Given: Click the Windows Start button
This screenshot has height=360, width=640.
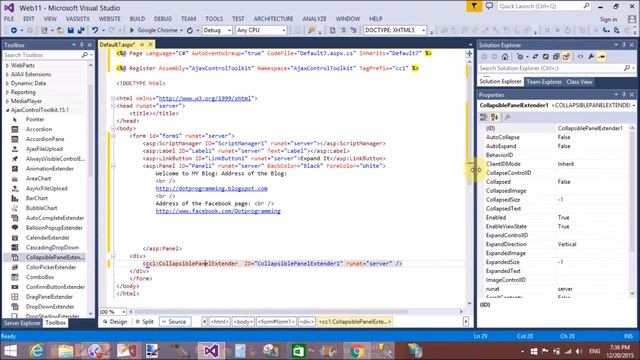Looking at the screenshot, I should (x=10, y=351).
